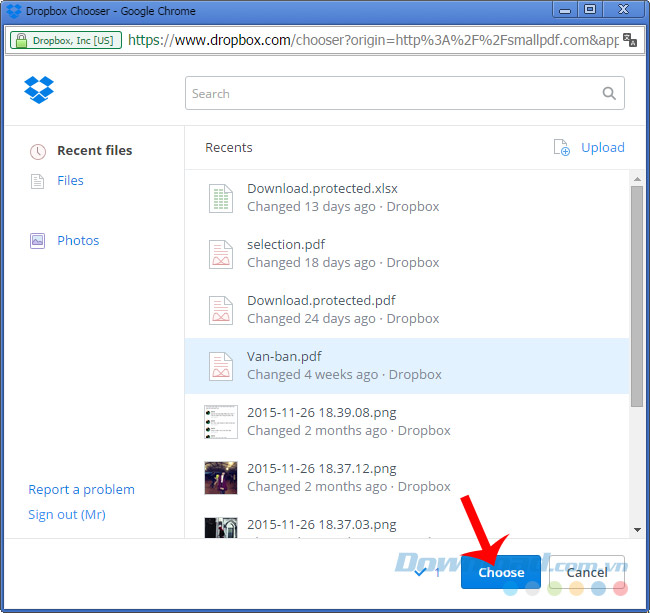Image resolution: width=650 pixels, height=613 pixels.
Task: Click the file list scrollbar thumb
Action: coord(637,296)
